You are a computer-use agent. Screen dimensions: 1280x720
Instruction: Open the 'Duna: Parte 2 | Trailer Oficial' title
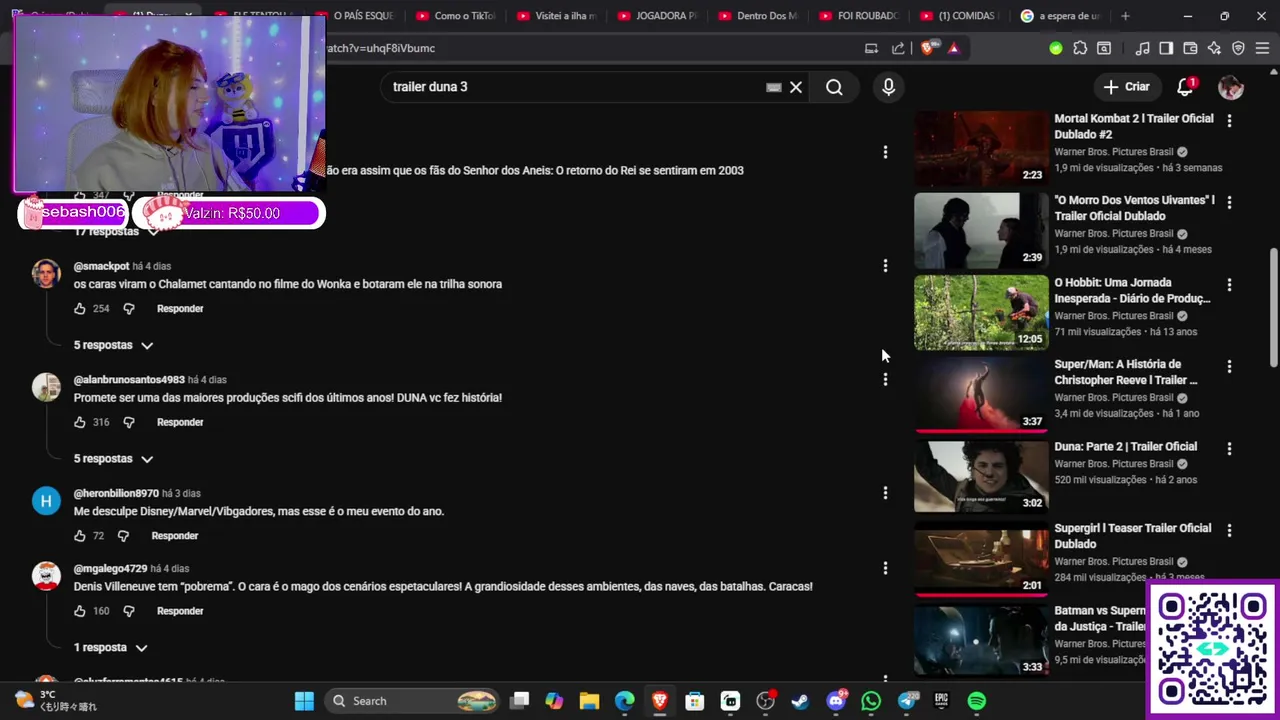click(x=1125, y=447)
